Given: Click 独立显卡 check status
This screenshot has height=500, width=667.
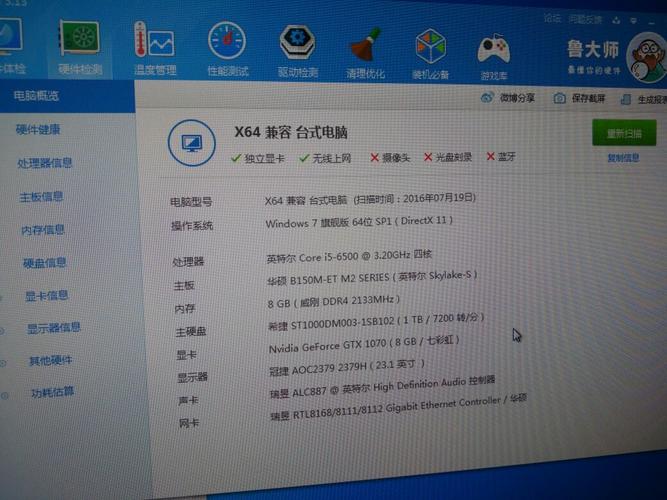Looking at the screenshot, I should point(258,159).
